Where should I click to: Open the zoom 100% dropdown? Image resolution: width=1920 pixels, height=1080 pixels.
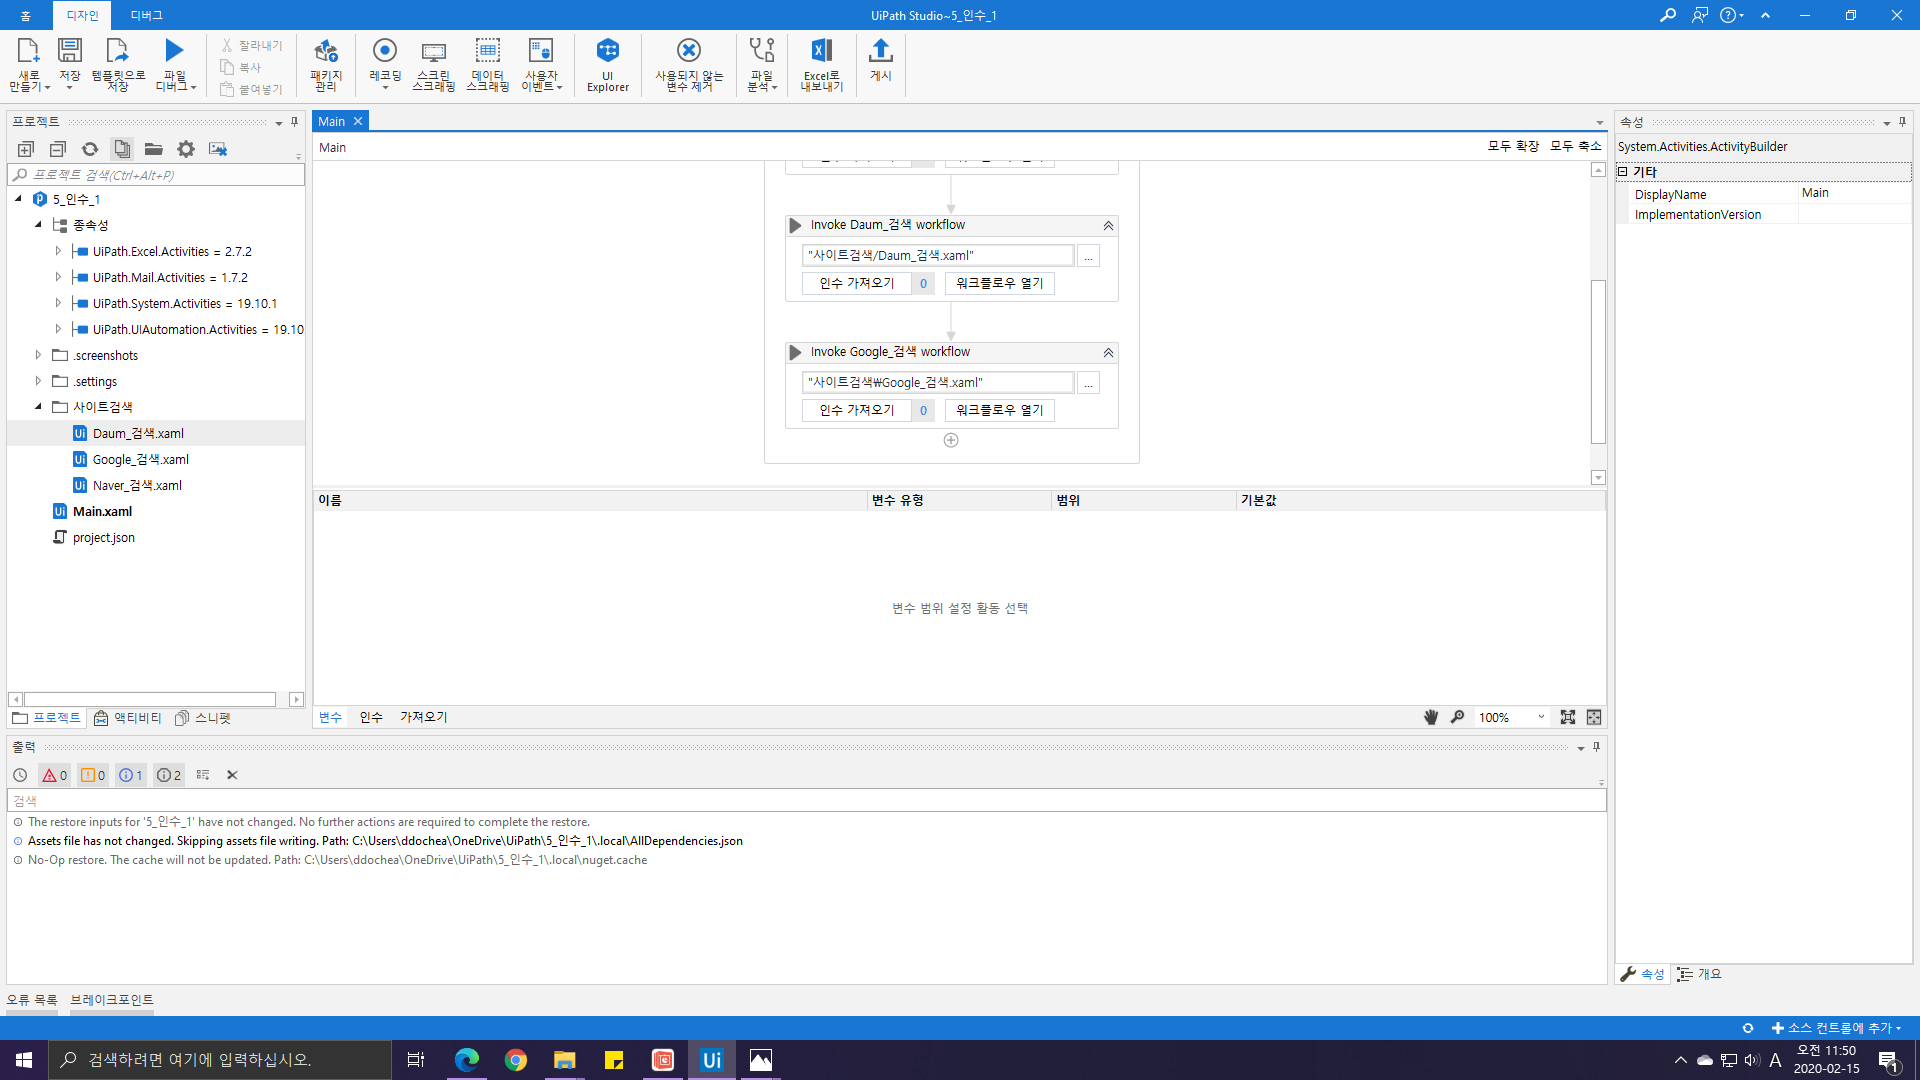(1540, 717)
